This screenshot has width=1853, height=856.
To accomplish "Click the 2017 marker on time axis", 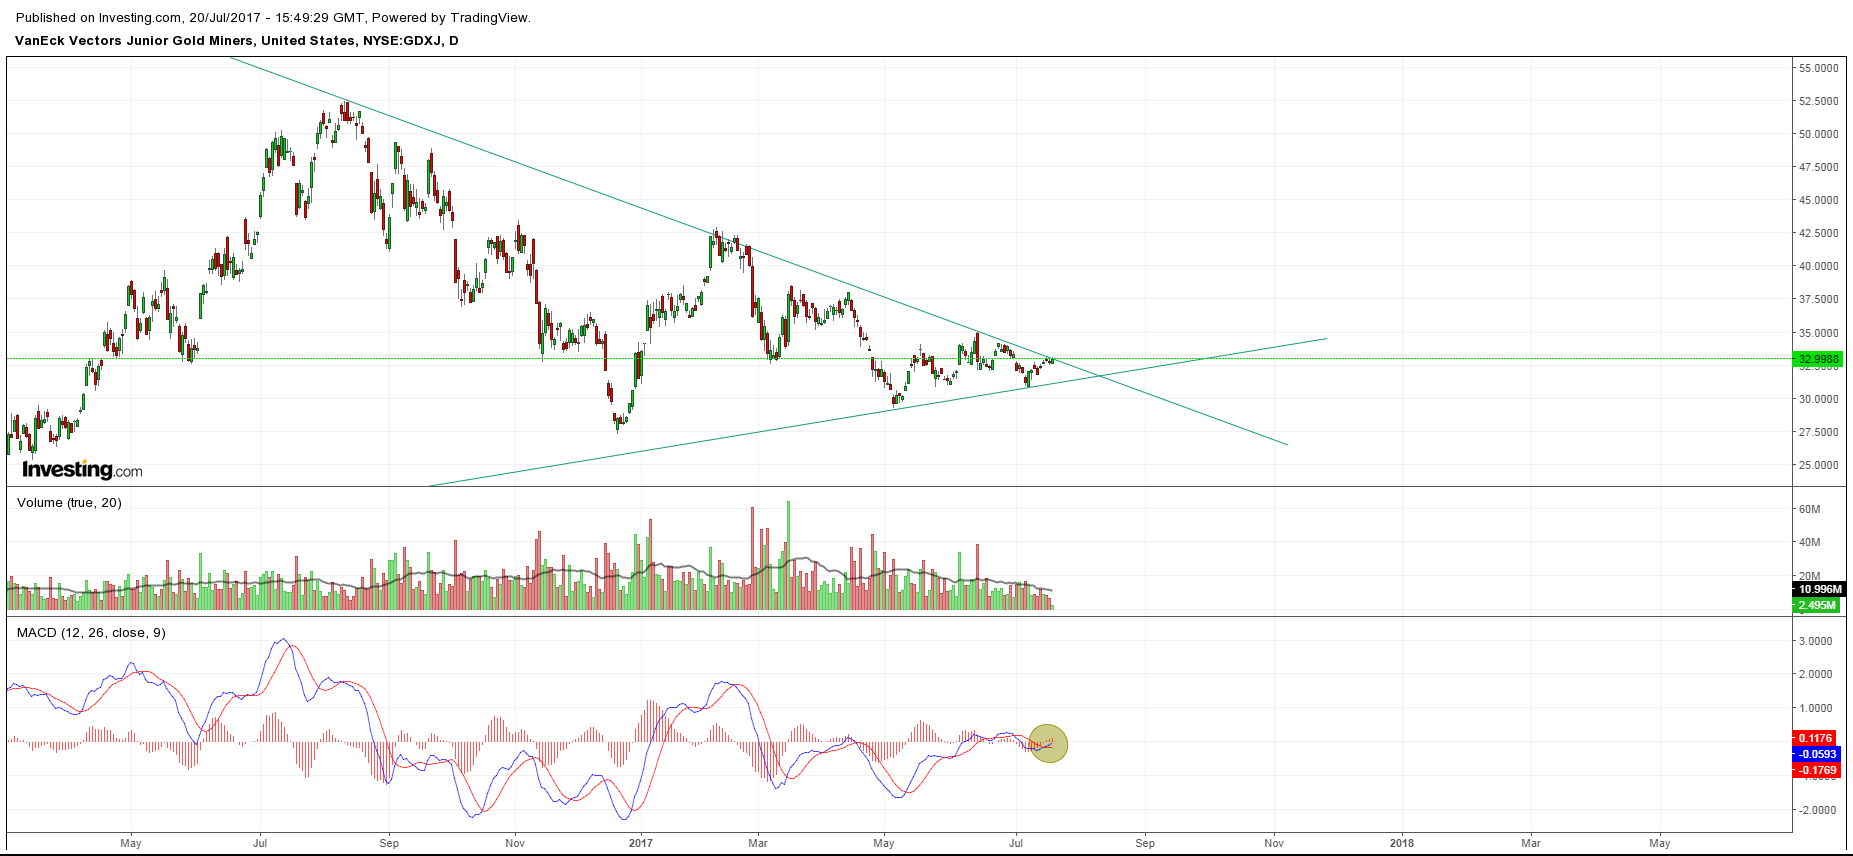I will tap(640, 843).
